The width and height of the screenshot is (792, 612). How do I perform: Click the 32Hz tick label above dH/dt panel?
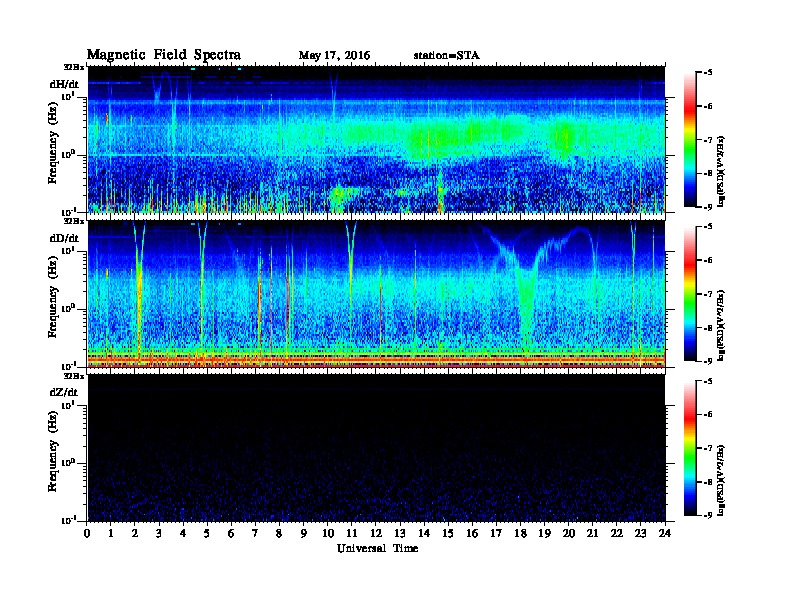pos(74,67)
